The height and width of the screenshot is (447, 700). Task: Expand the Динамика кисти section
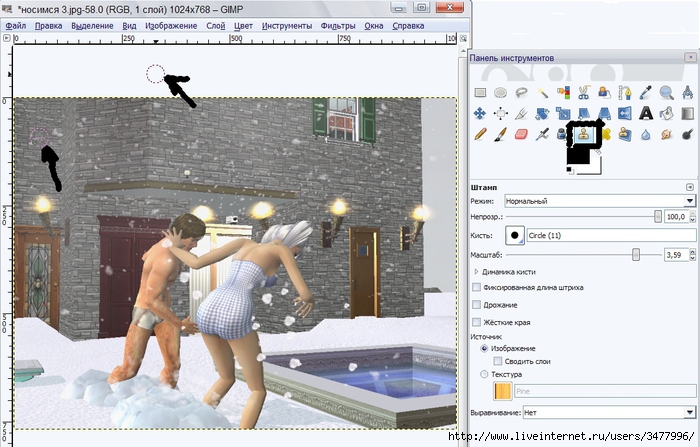coord(476,272)
